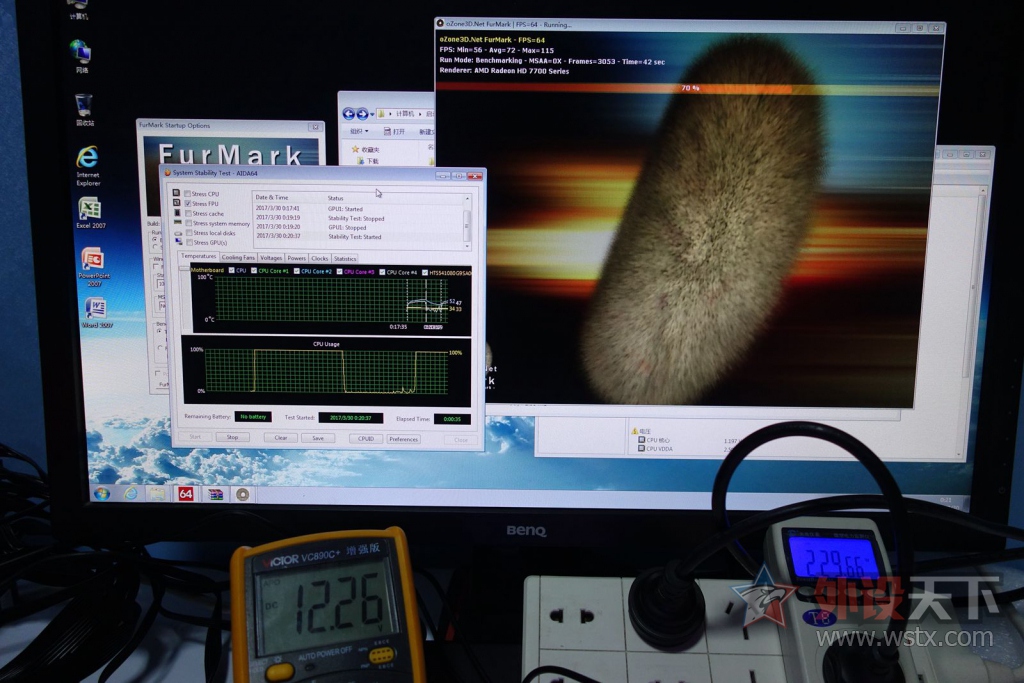
Task: Select the Word 2007 desktop shortcut
Action: (x=97, y=312)
